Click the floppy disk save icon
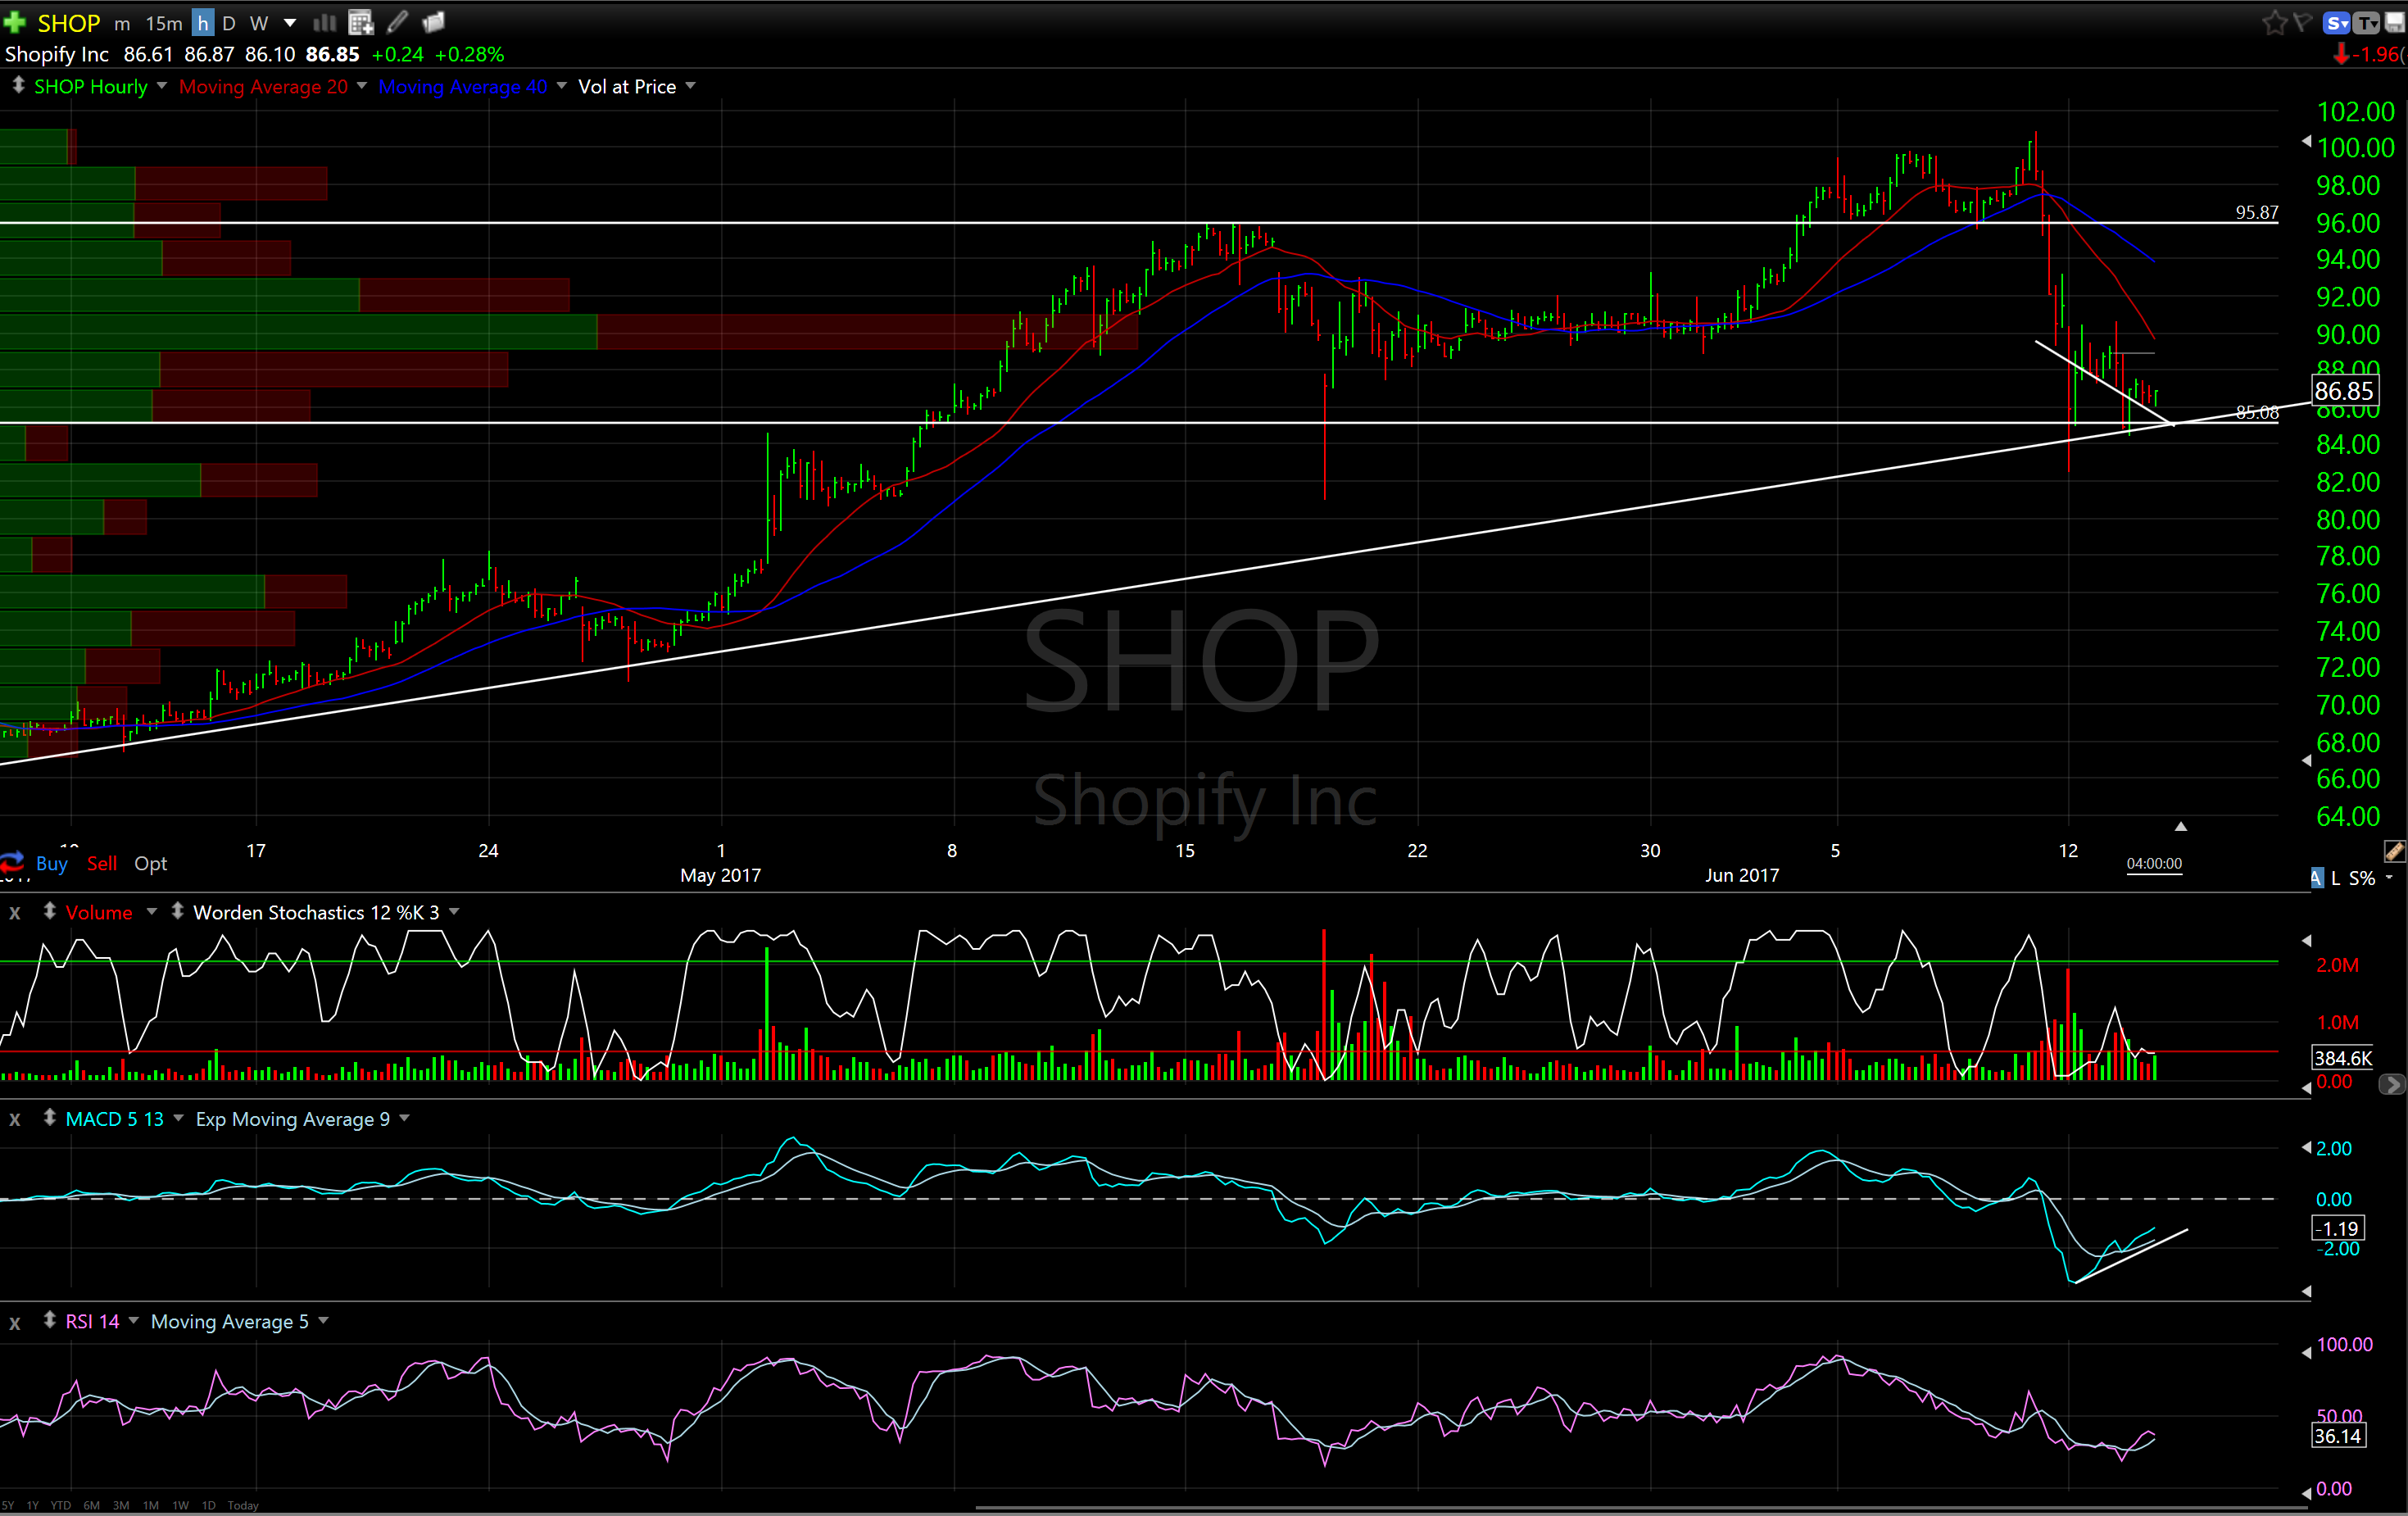 [x=2394, y=22]
